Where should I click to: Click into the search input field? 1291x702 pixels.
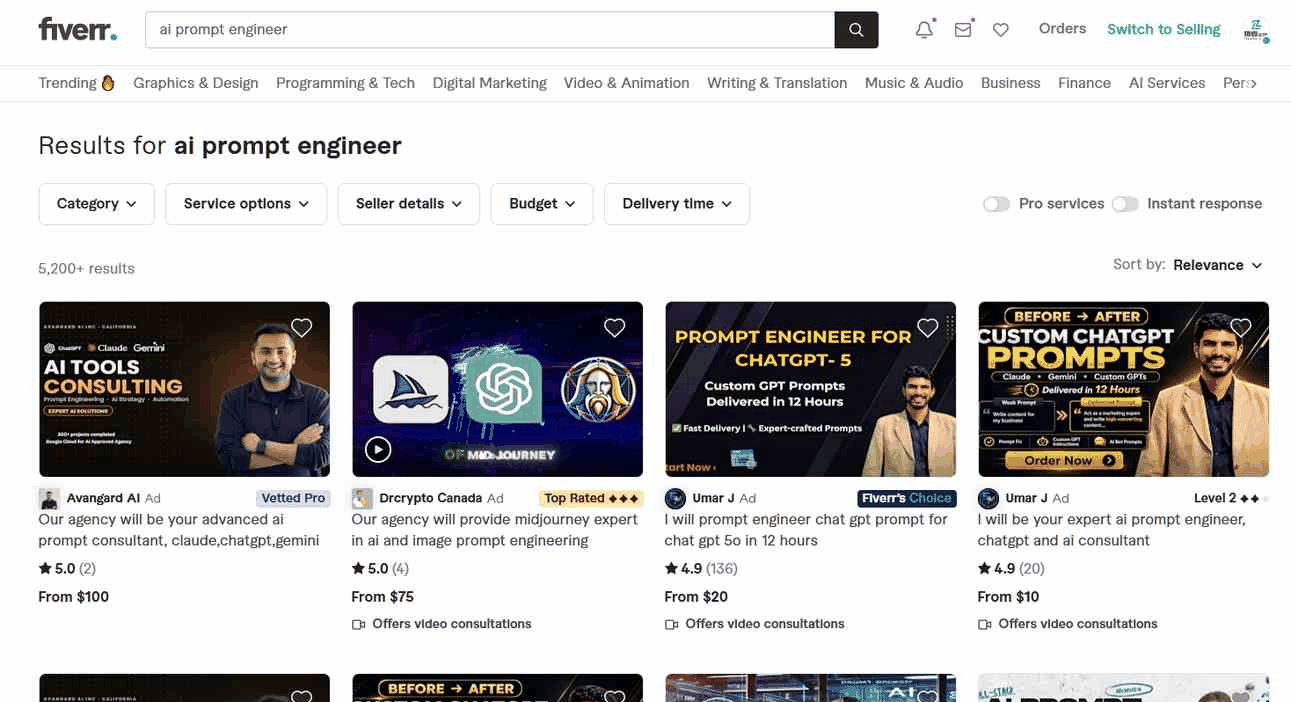490,30
